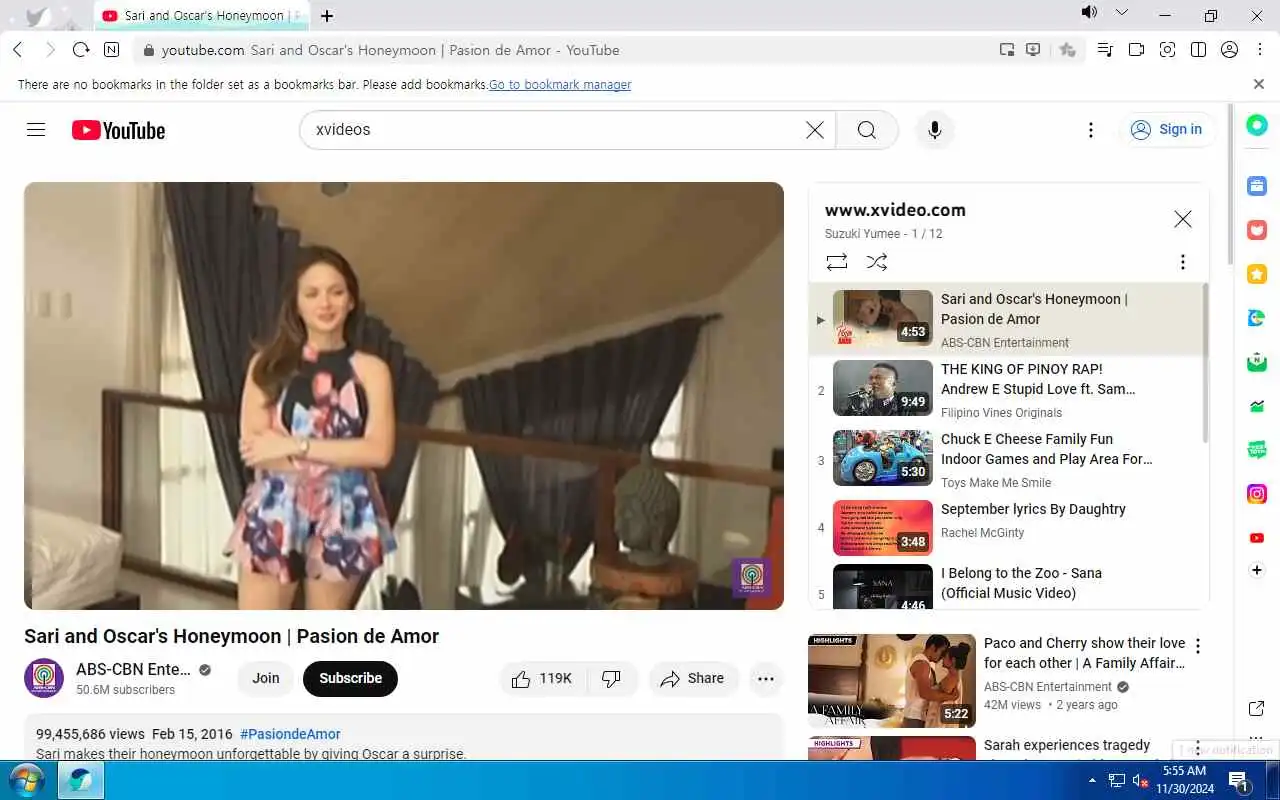1280x800 pixels.
Task: Add a new sidebar app with the plus icon
Action: pyautogui.click(x=1257, y=570)
